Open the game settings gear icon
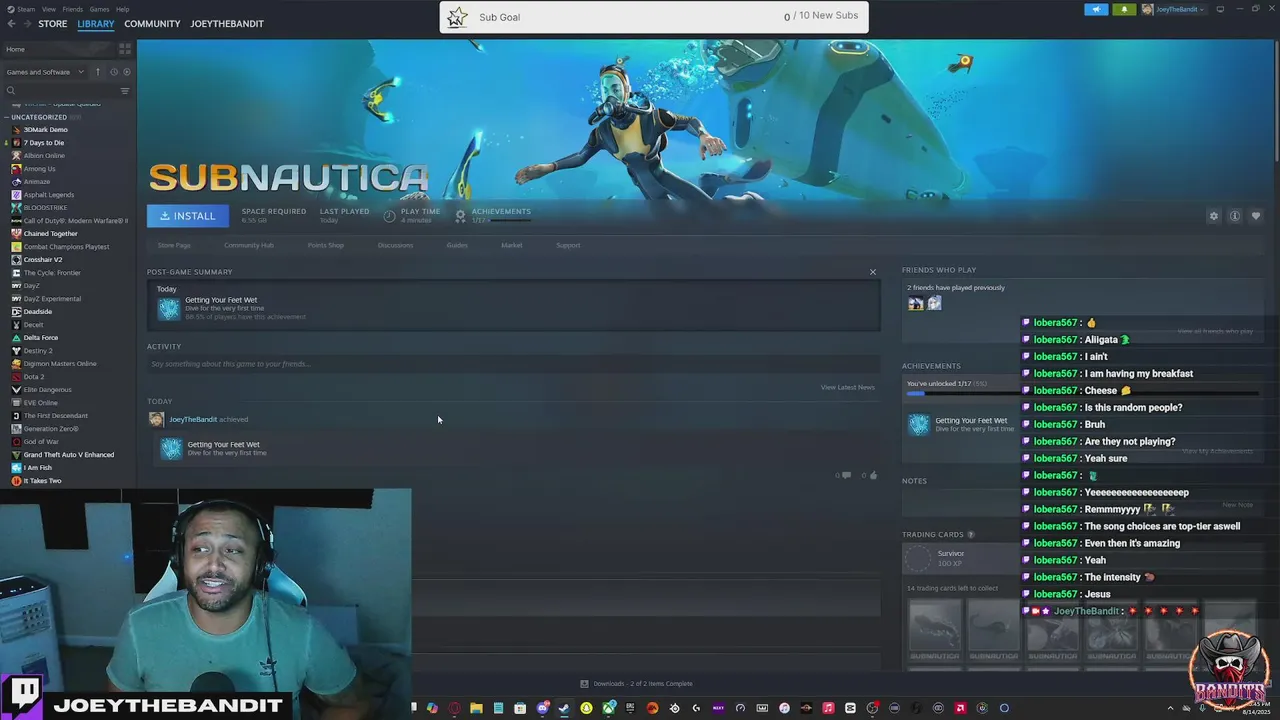 pyautogui.click(x=1214, y=216)
